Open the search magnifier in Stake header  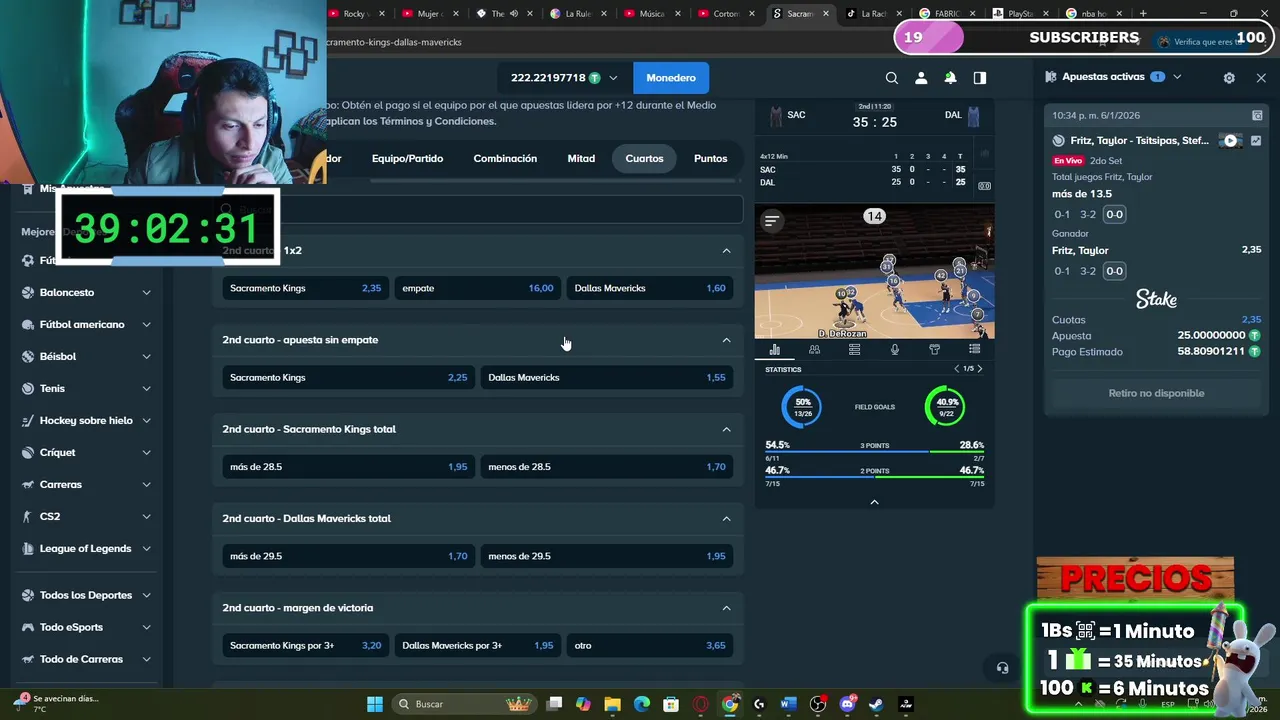click(x=892, y=78)
